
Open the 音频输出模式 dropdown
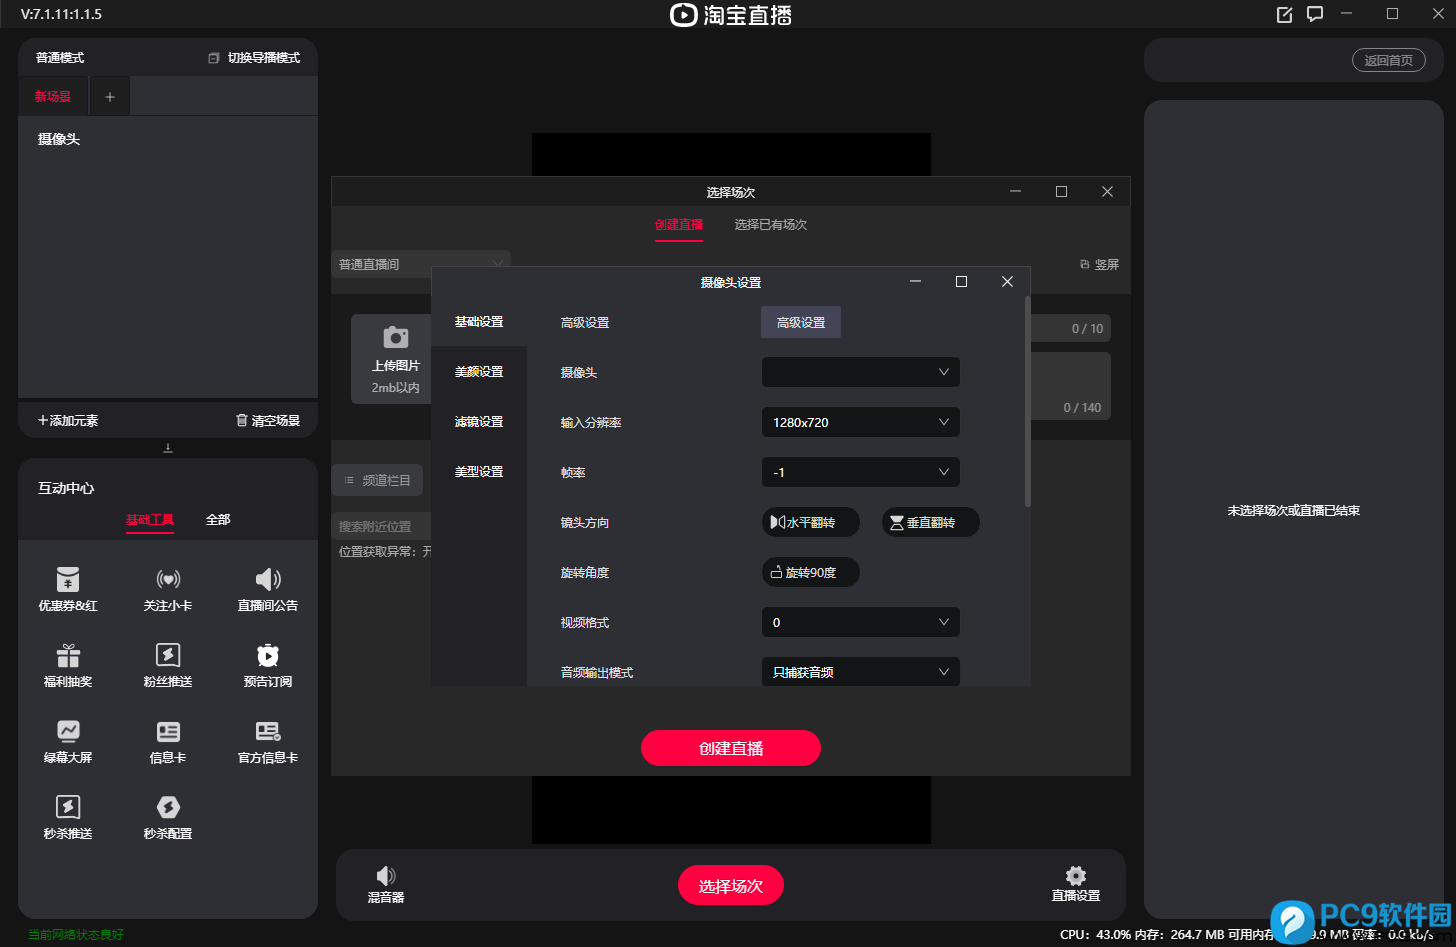861,671
